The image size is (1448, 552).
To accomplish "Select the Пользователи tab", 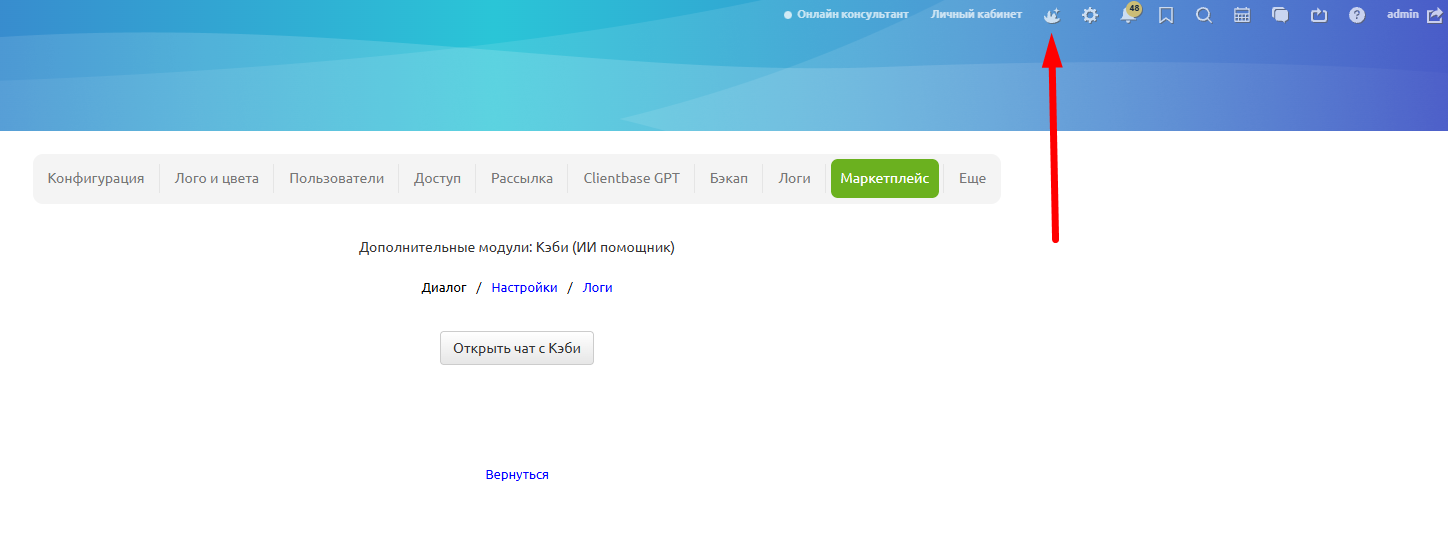I will [x=337, y=178].
